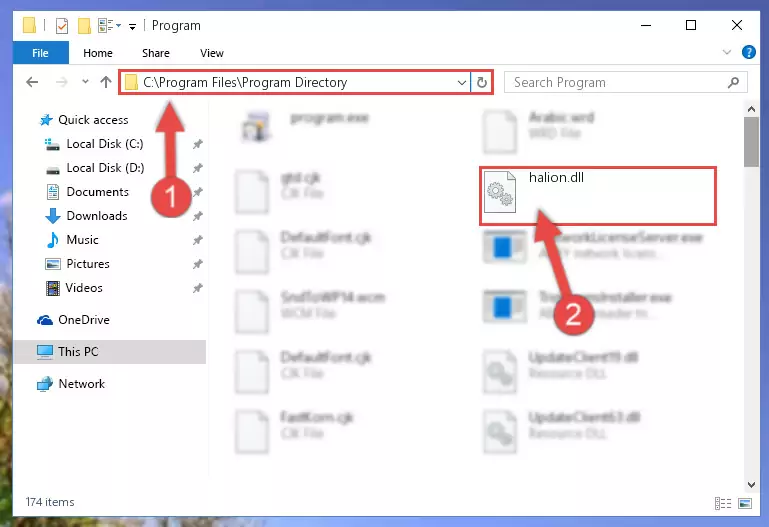Click the vertical scrollbar thumb
The width and height of the screenshot is (769, 527).
[x=751, y=142]
